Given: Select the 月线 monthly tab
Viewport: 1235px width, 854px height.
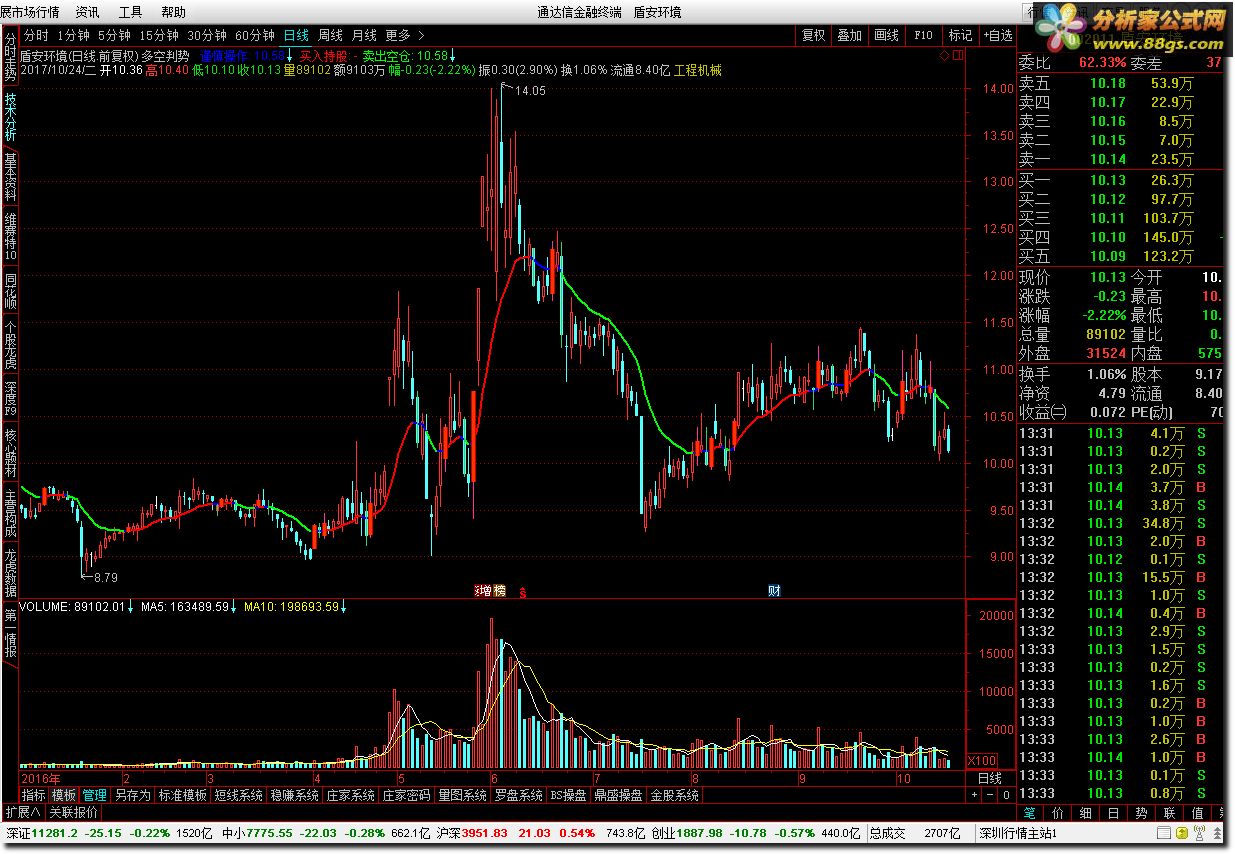Looking at the screenshot, I should tap(364, 35).
